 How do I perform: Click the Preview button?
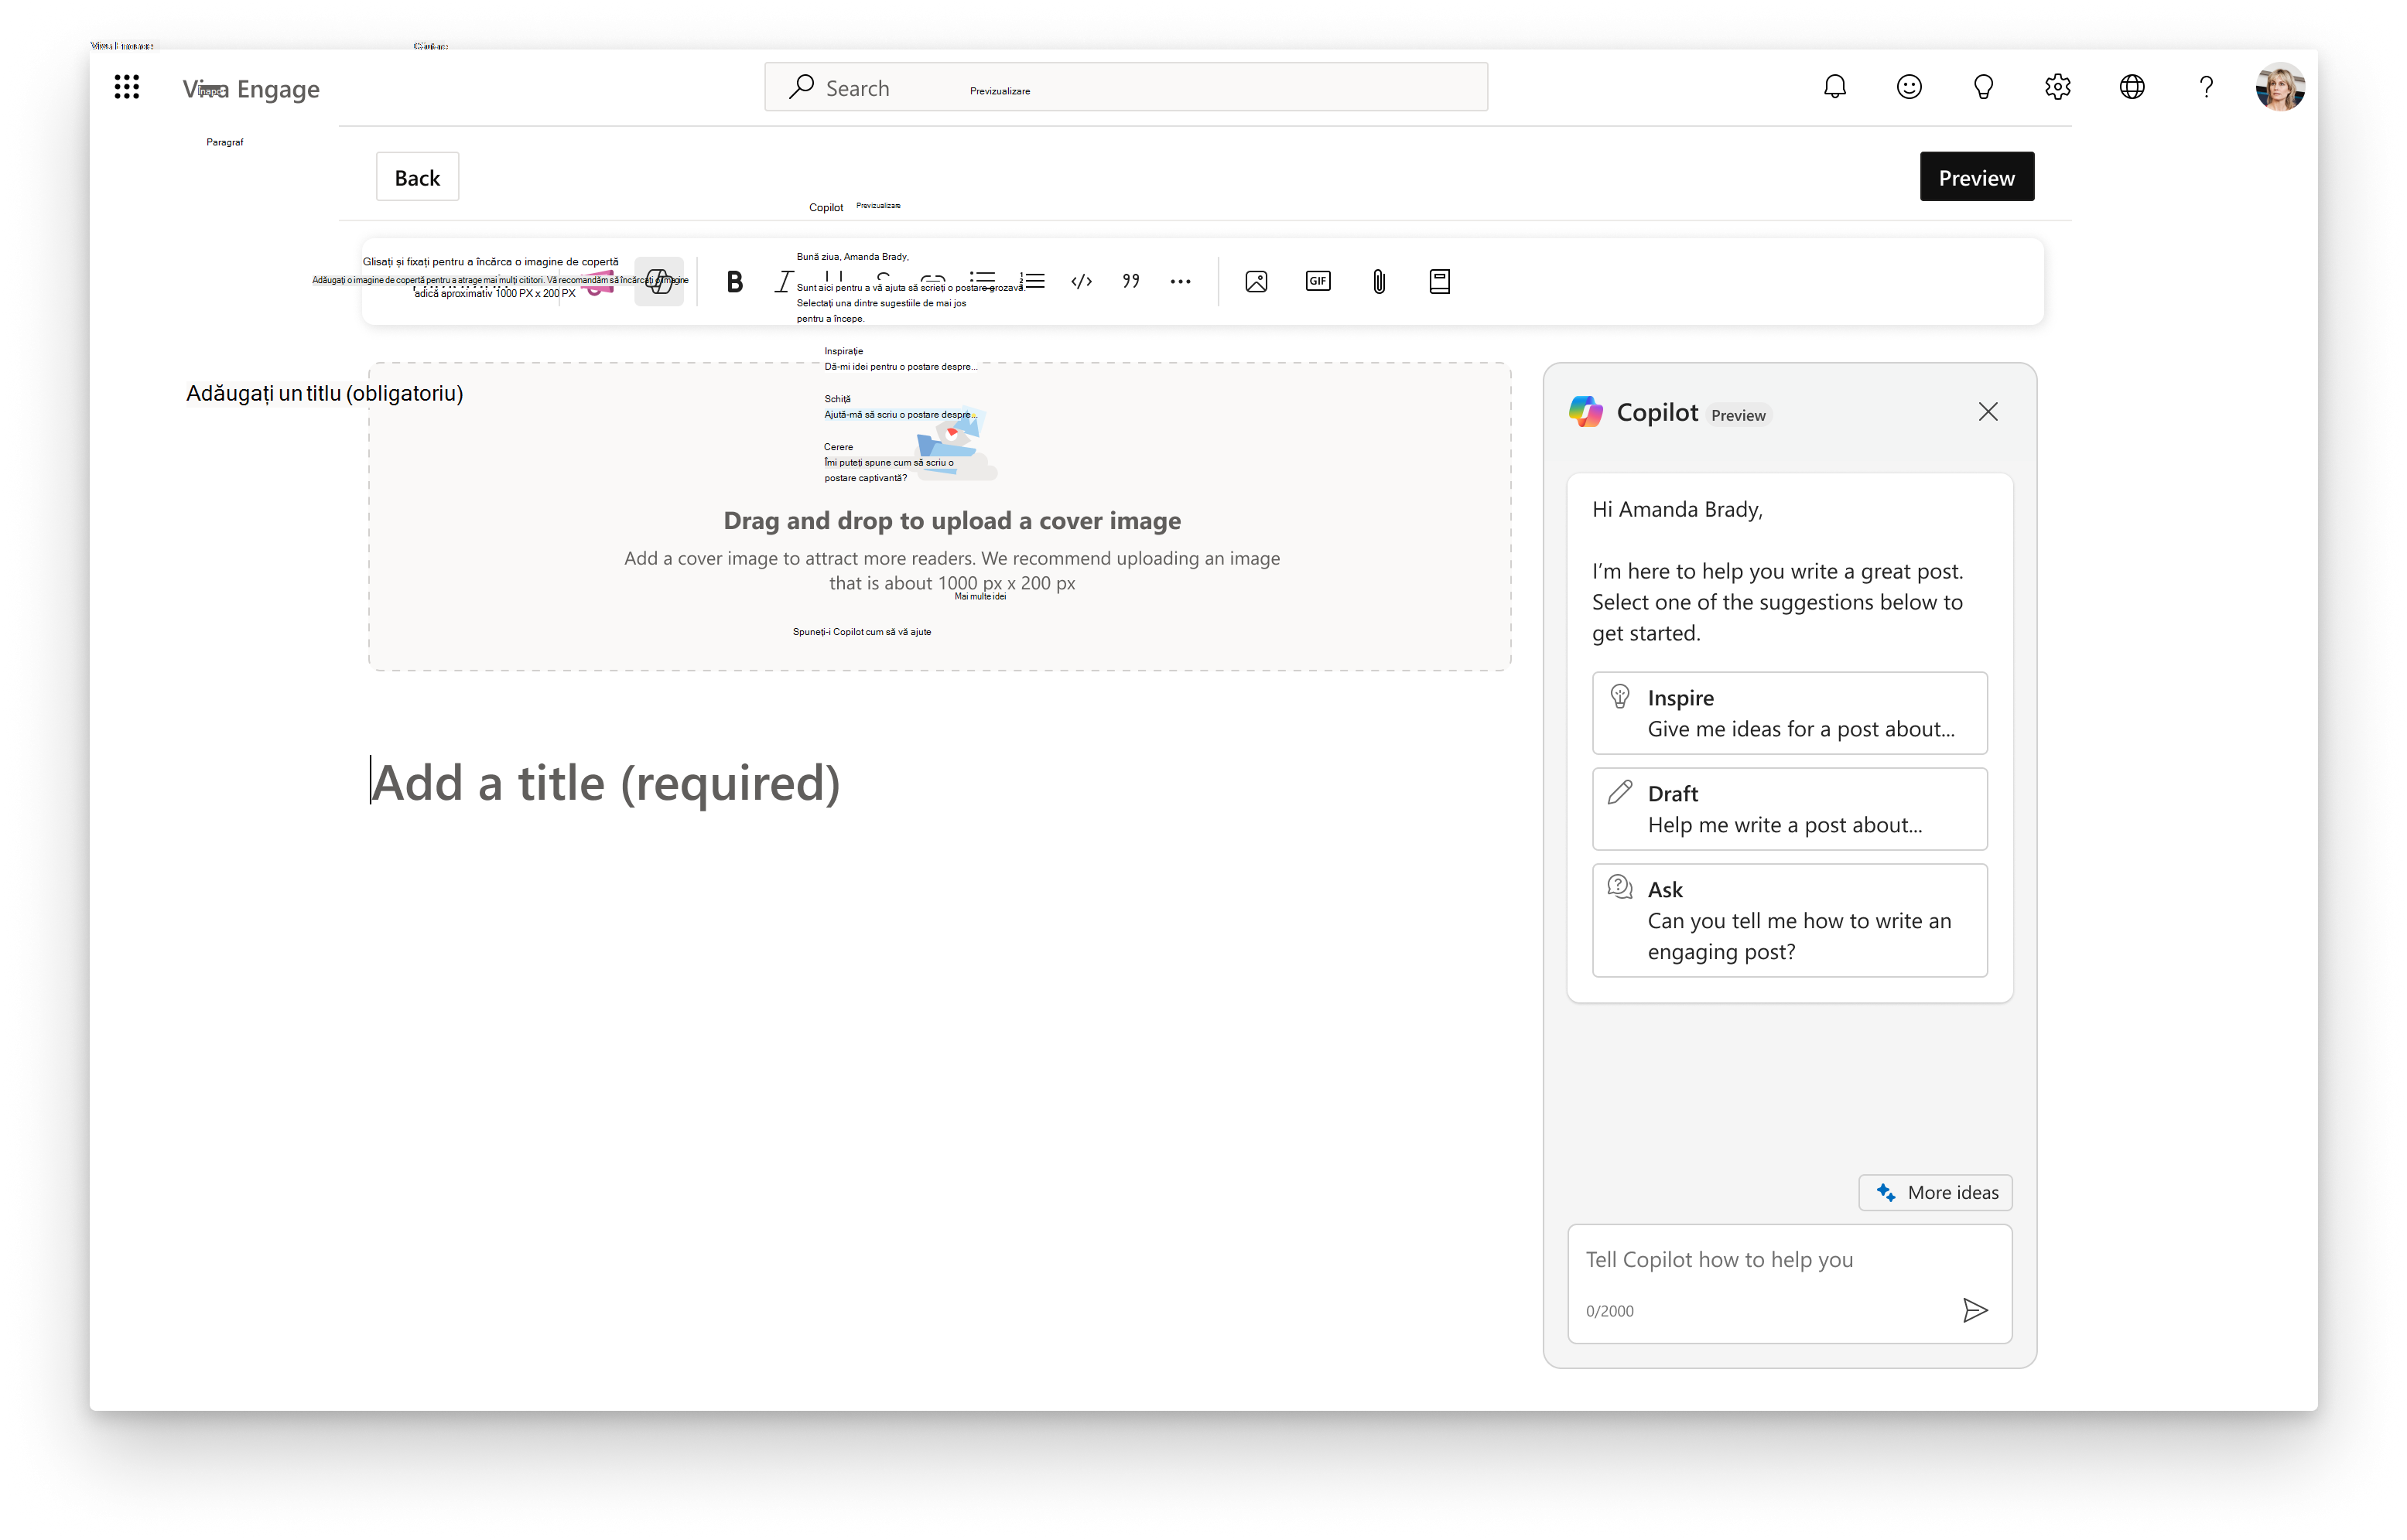point(1975,177)
